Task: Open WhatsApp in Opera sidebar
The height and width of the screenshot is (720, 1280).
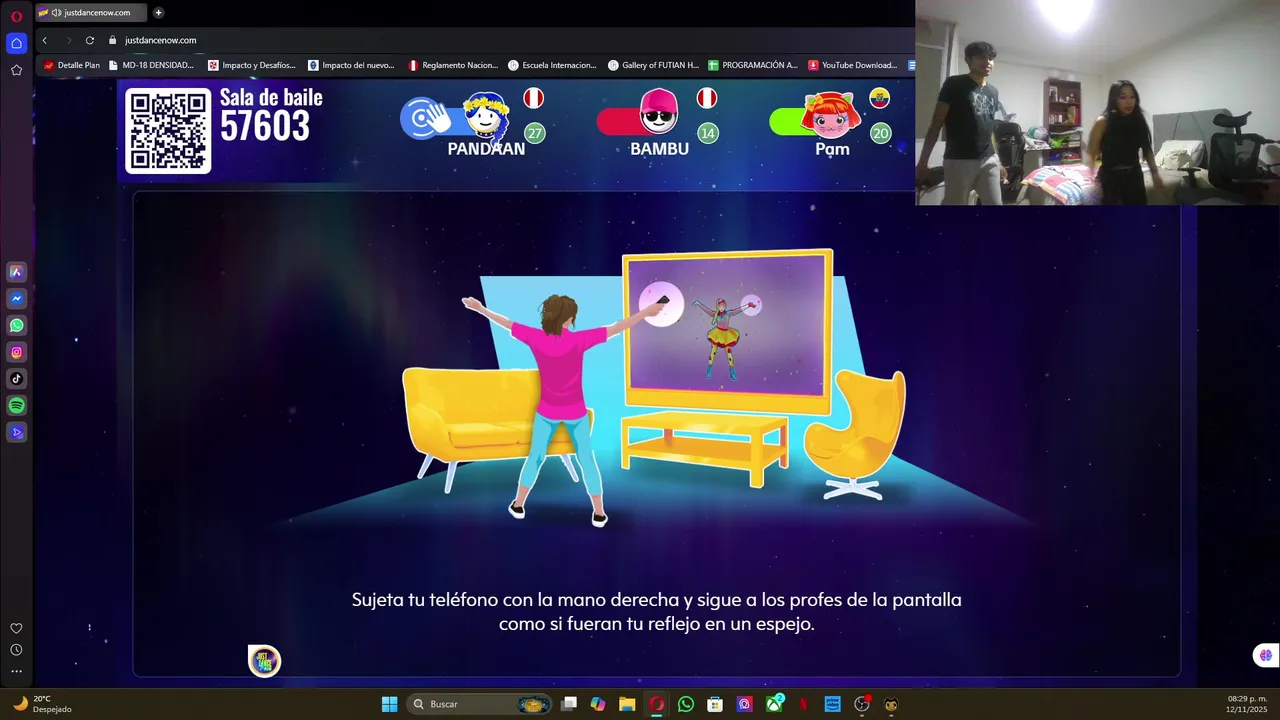Action: 16,325
